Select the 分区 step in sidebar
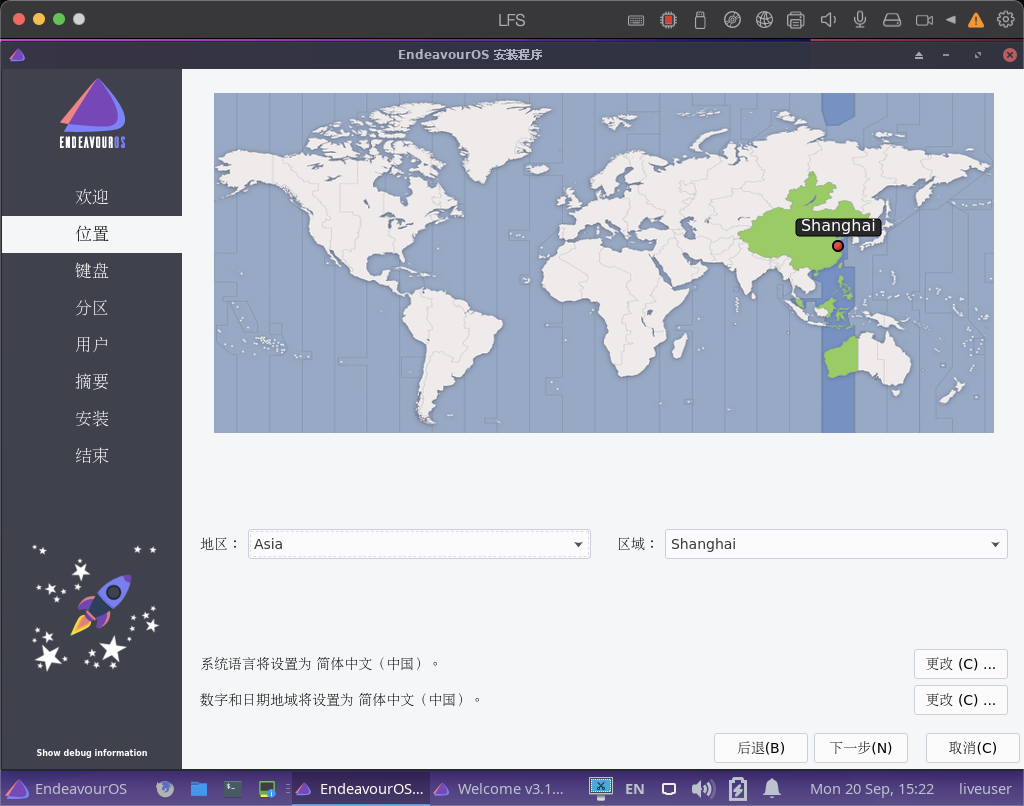 point(91,308)
